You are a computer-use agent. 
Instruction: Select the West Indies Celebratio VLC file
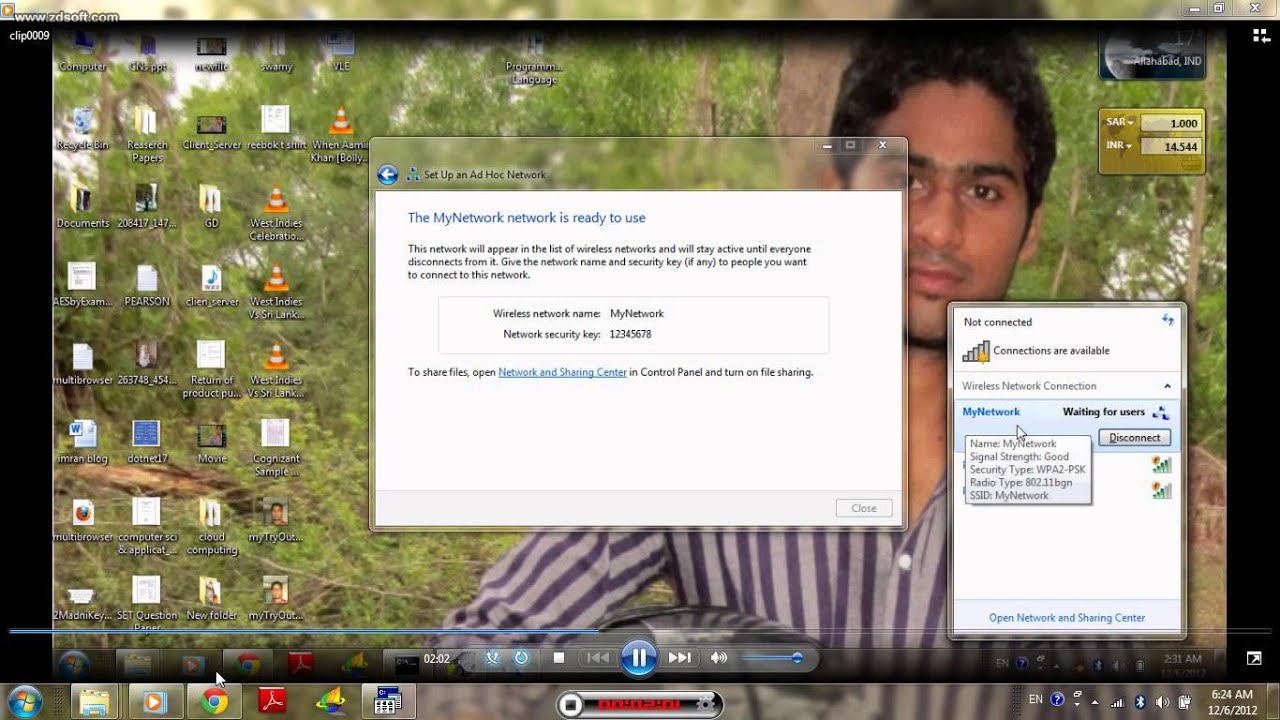[x=276, y=212]
